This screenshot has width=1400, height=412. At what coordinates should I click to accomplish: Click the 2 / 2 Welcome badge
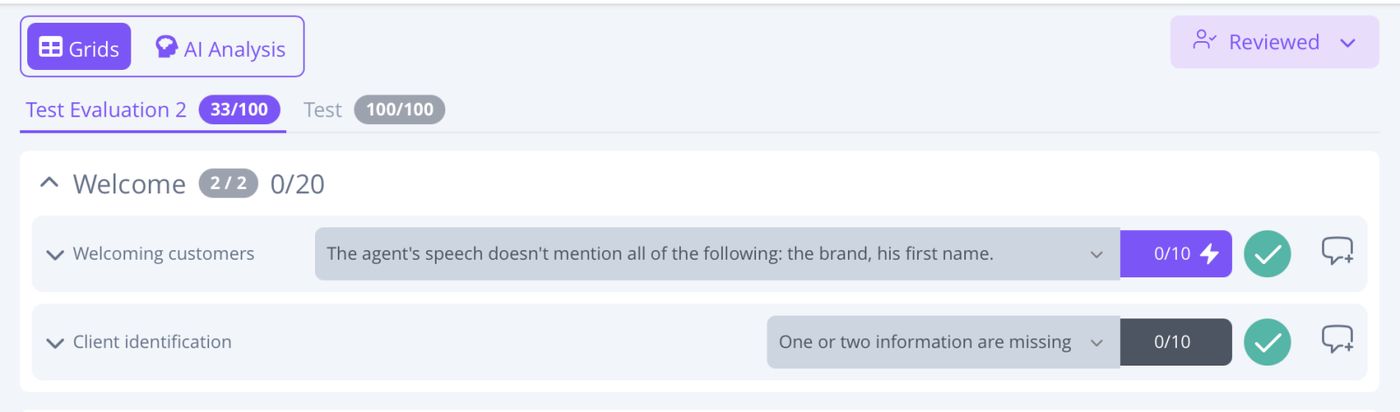pyautogui.click(x=228, y=183)
